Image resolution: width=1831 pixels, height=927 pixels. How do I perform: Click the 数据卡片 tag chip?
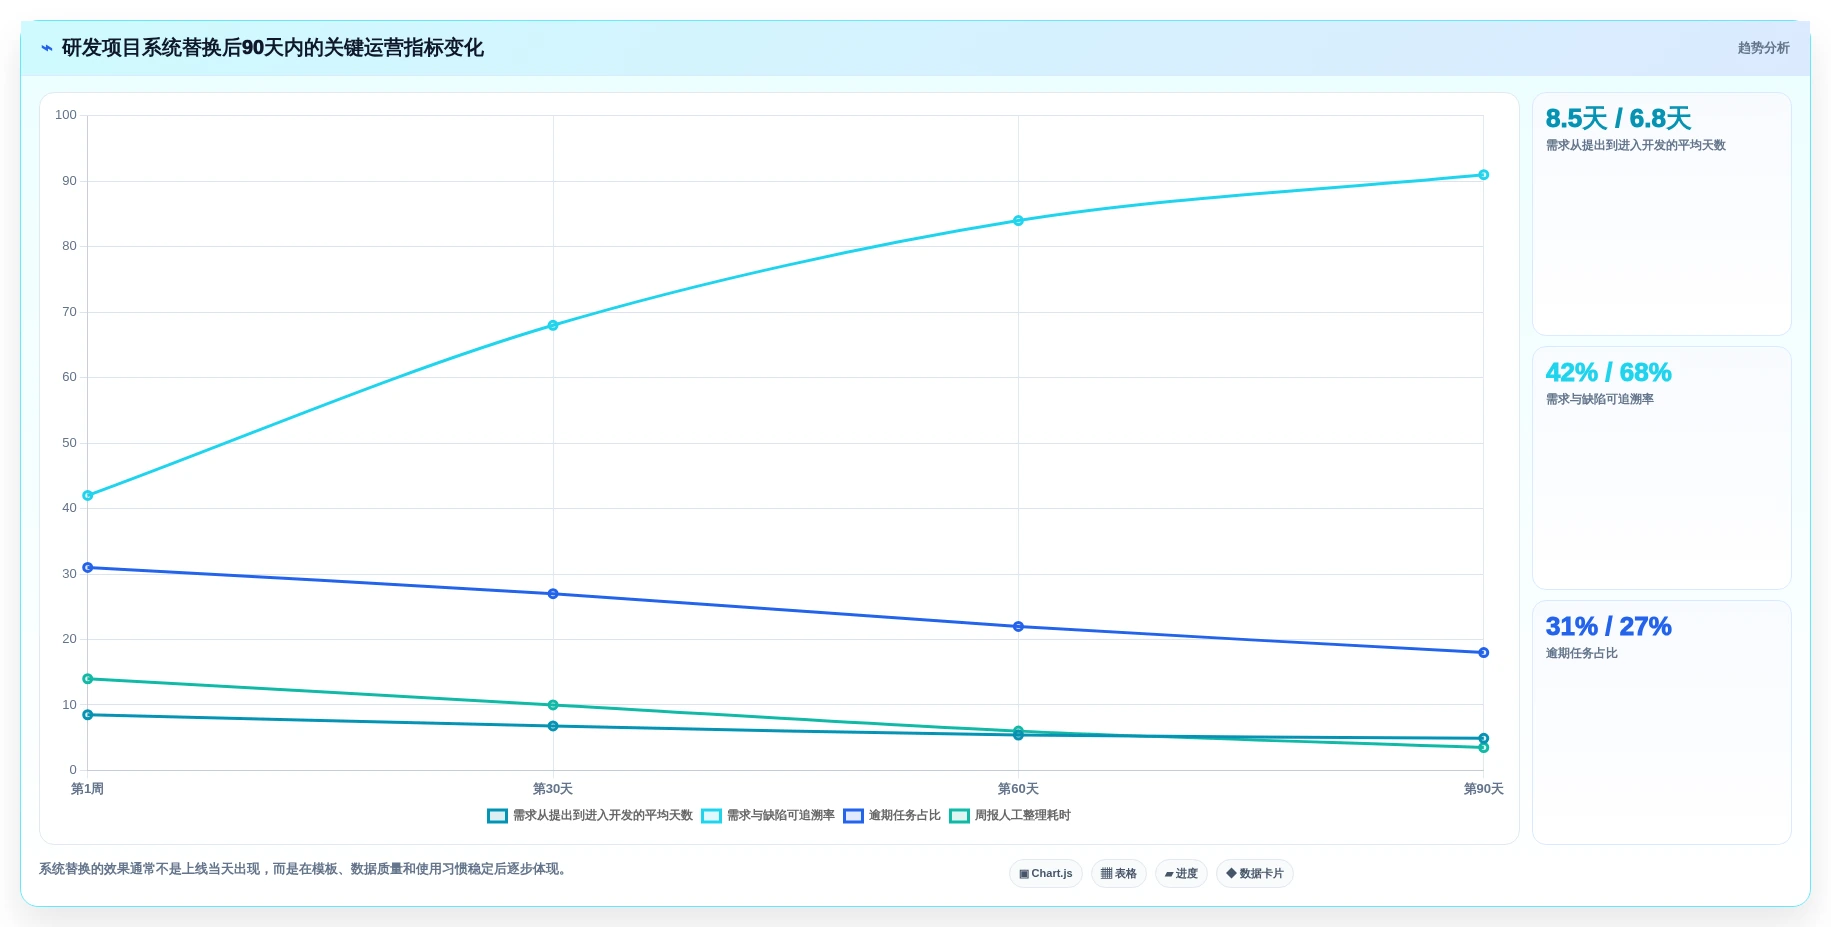[x=1255, y=874]
